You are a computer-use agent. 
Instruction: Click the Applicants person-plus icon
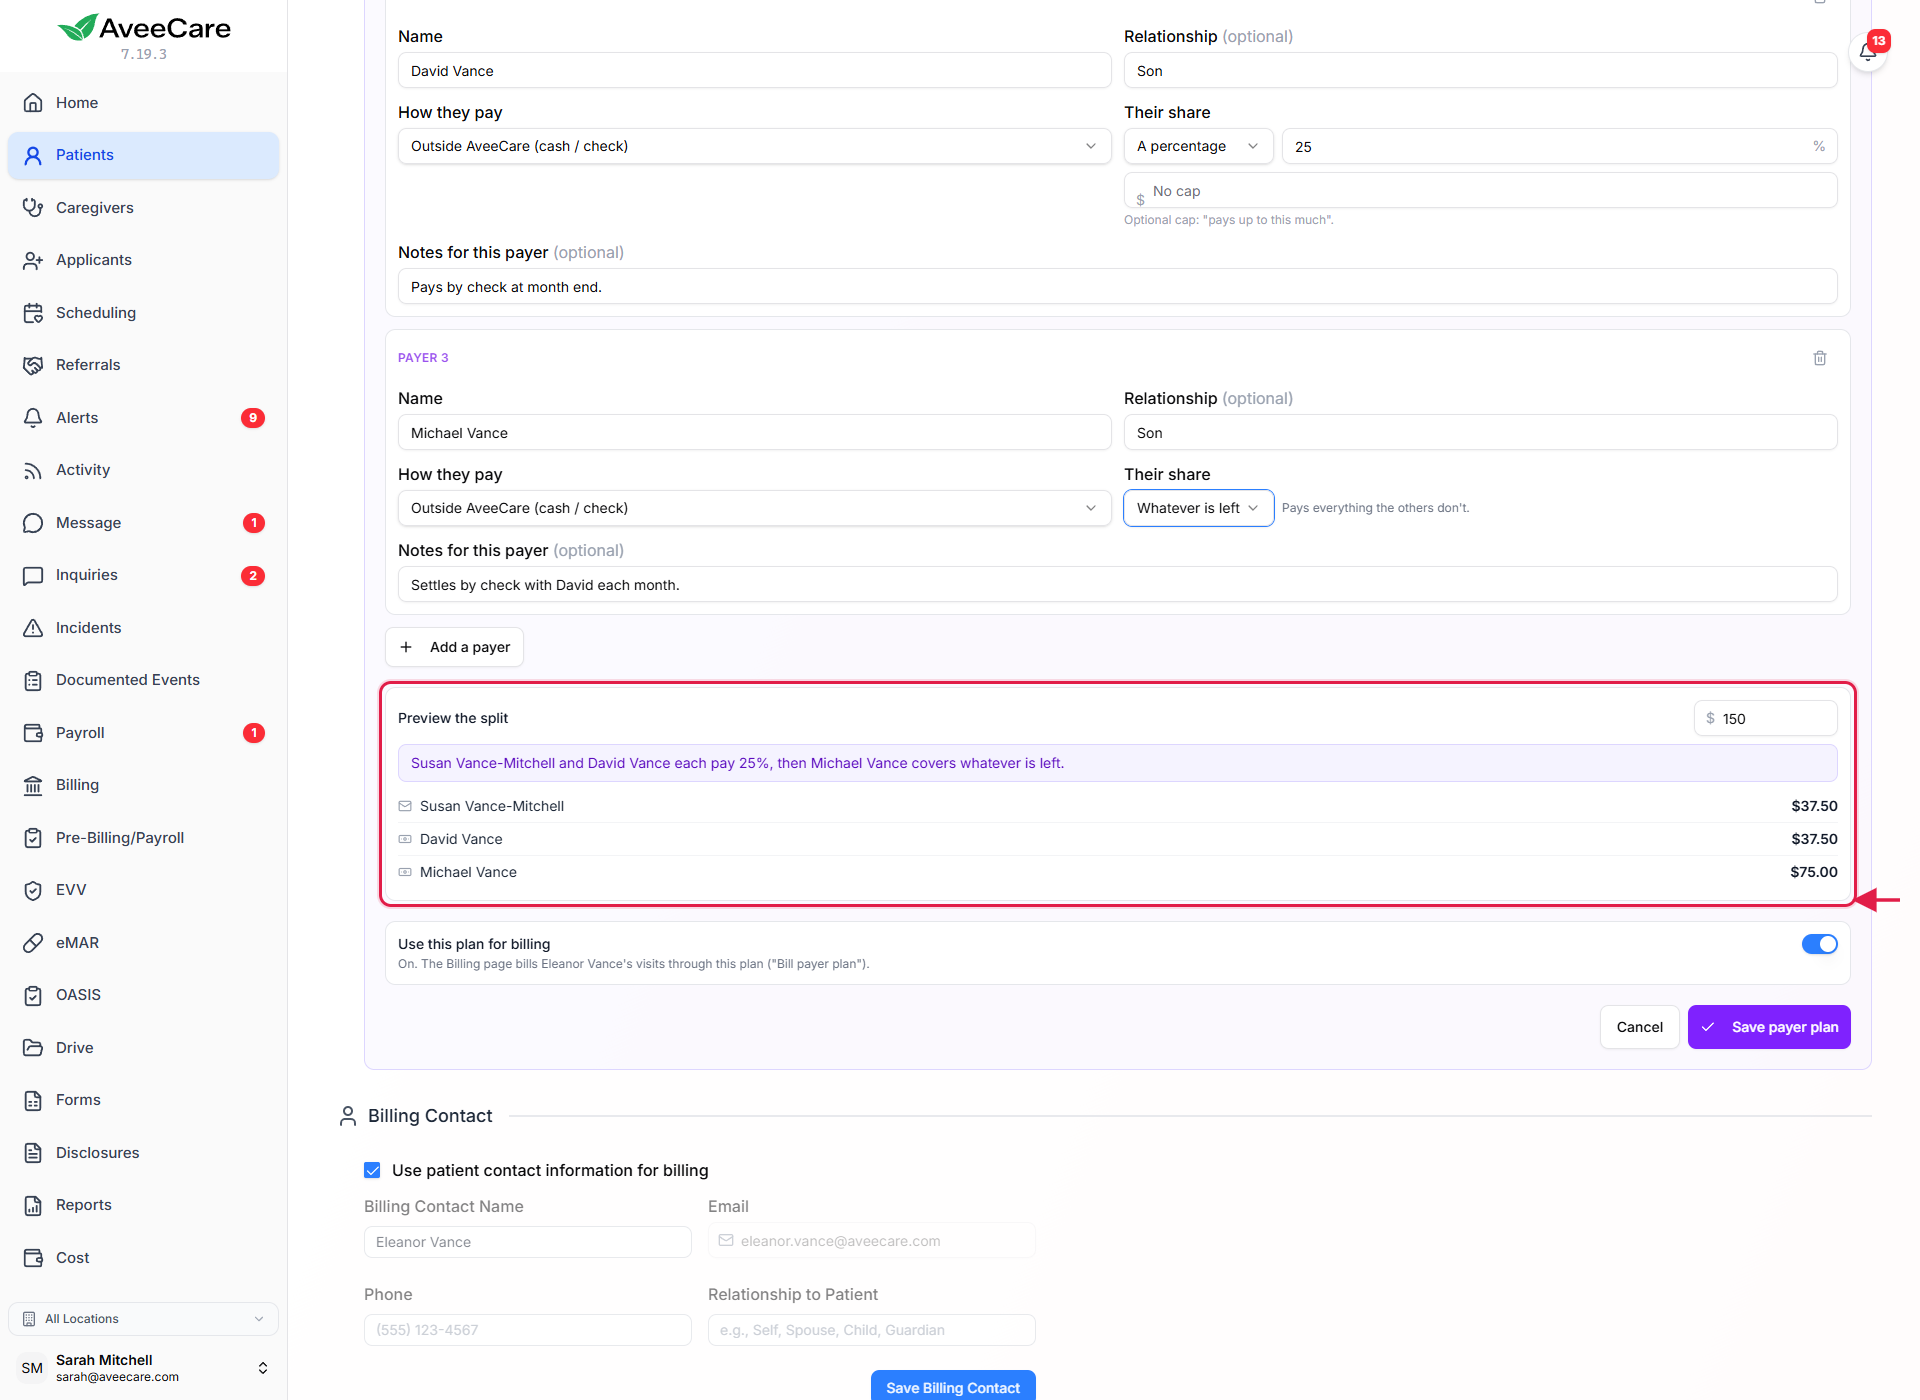[x=33, y=260]
